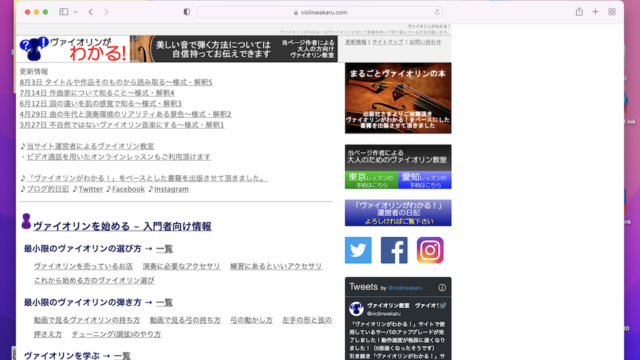Image resolution: width=640 pixels, height=360 pixels.
Task: Show the tab overview grid
Action: coord(612,12)
